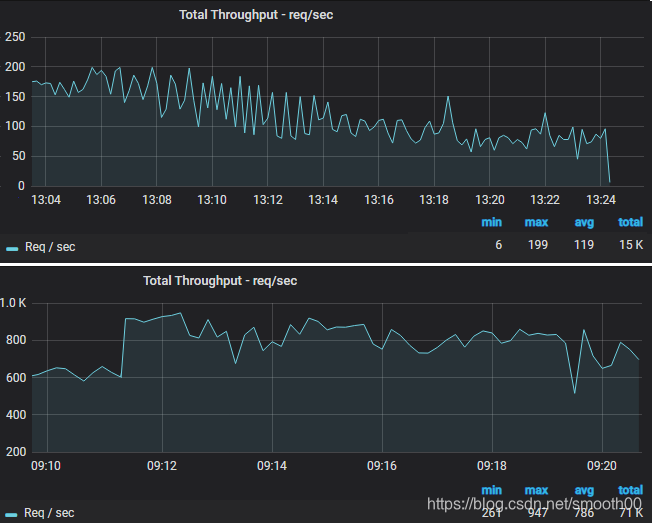Toggle the 'Req / sec' series in the upper legend
Viewport: 652px width, 523px height.
pyautogui.click(x=50, y=247)
